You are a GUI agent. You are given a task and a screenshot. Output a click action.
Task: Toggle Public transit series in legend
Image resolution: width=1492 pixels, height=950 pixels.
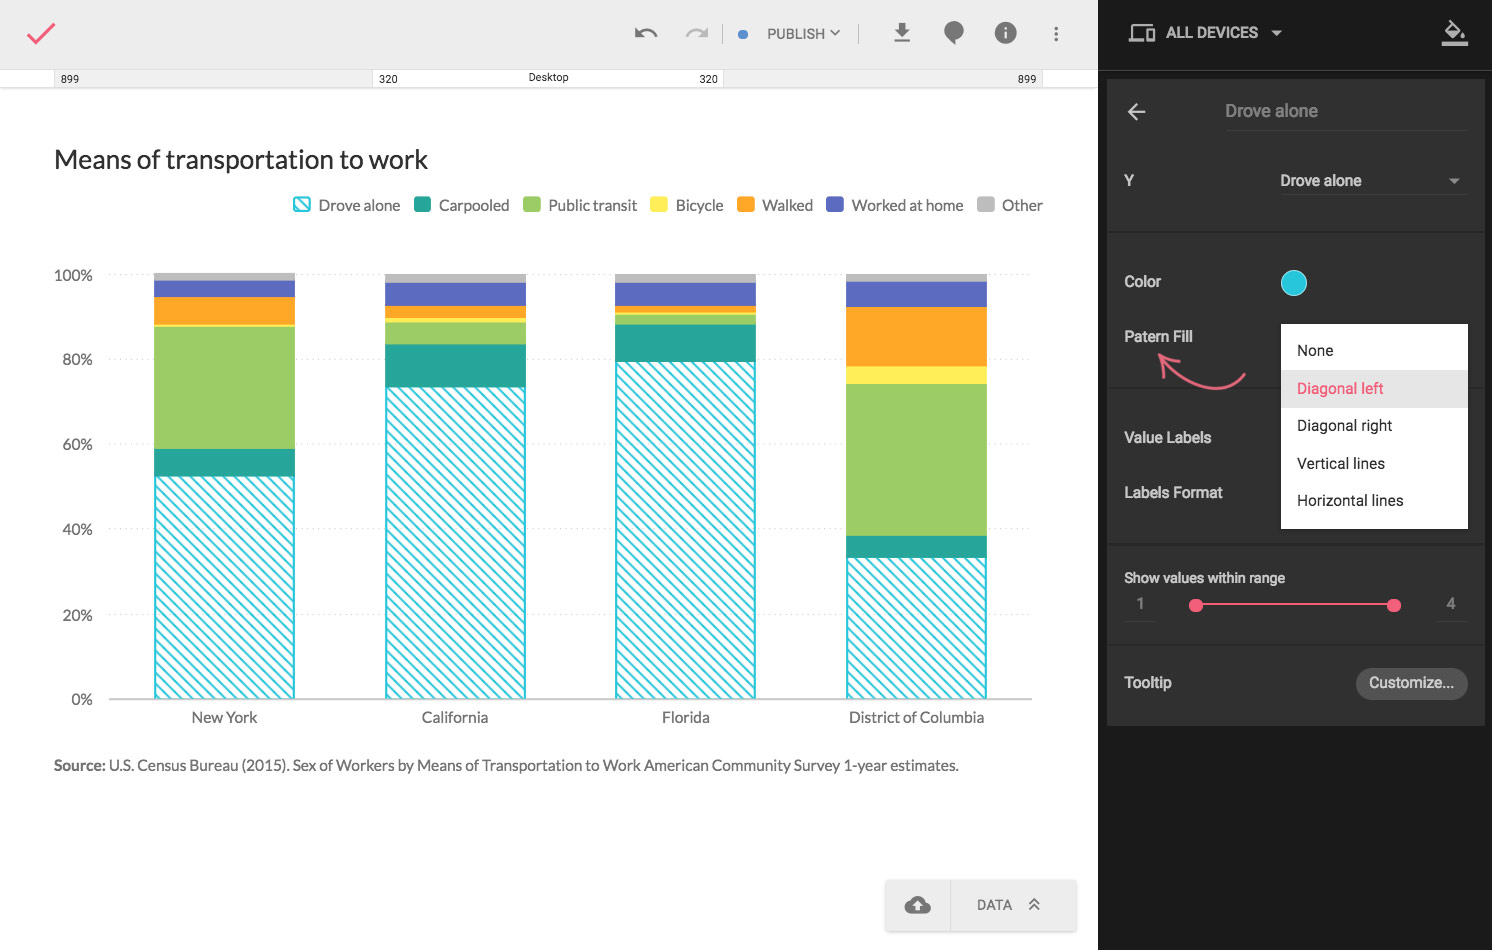pos(580,205)
